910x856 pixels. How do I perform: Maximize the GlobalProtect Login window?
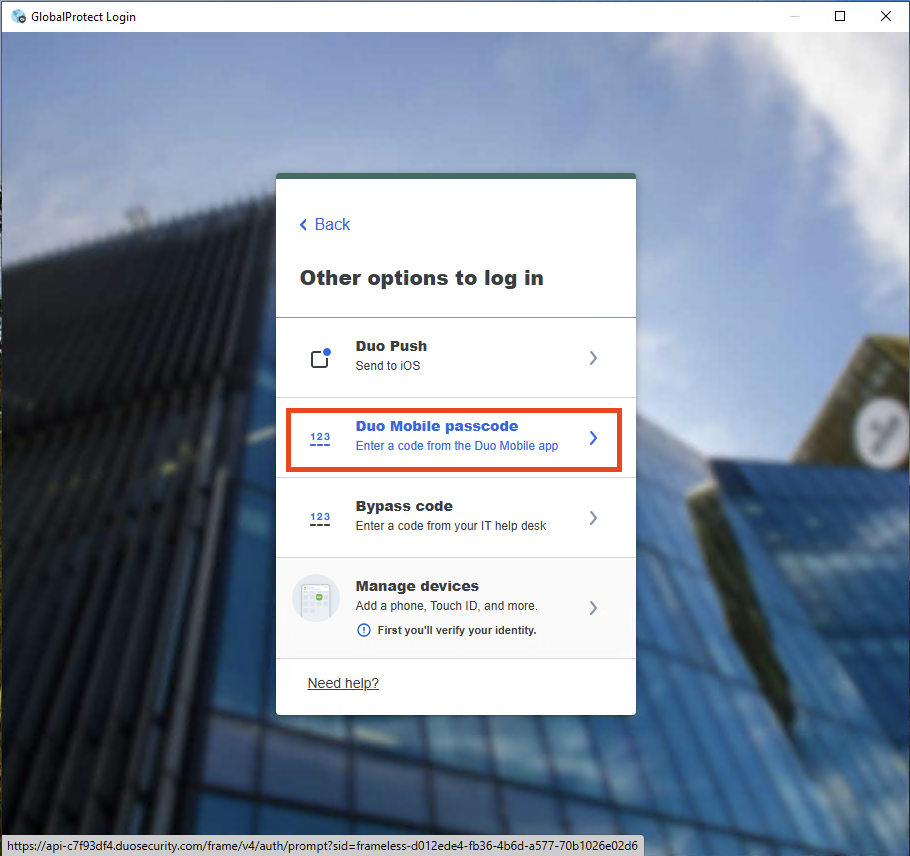(840, 16)
